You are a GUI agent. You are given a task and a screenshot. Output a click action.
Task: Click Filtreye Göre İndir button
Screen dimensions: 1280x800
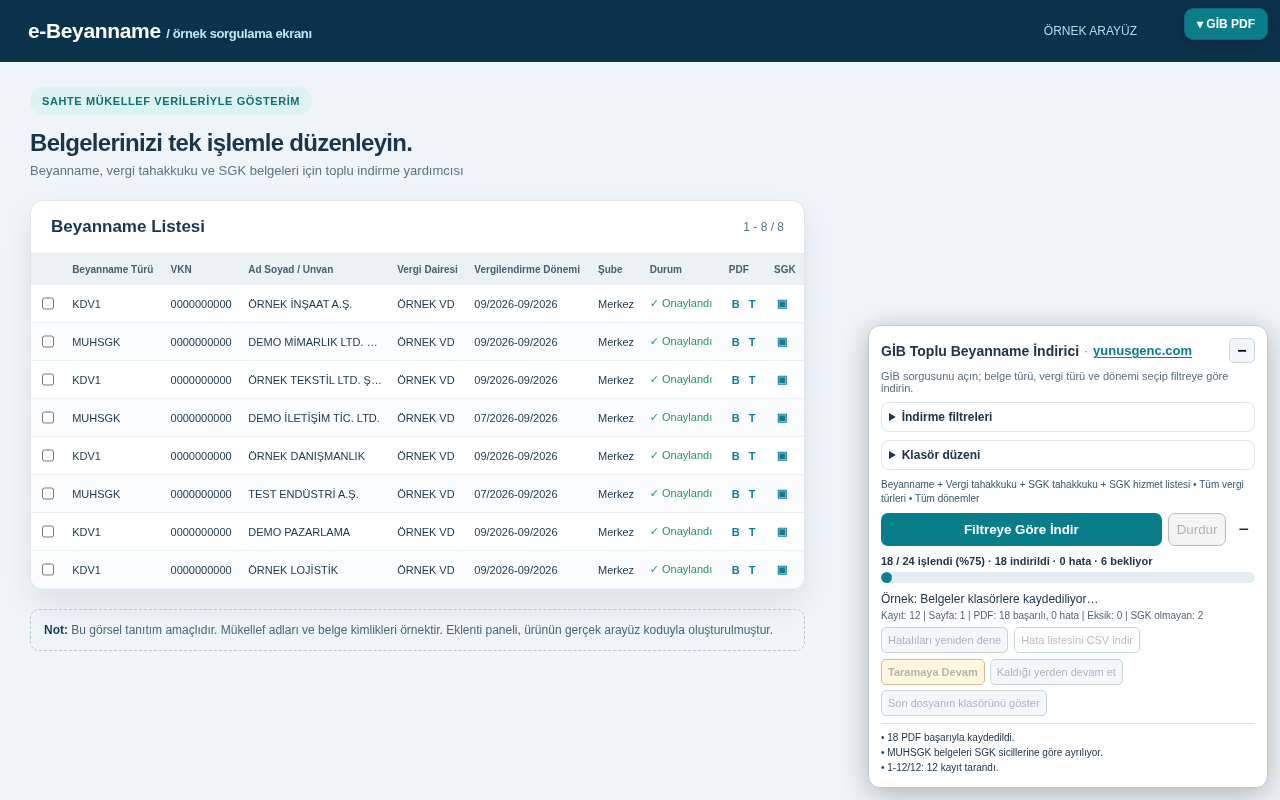[1021, 530]
